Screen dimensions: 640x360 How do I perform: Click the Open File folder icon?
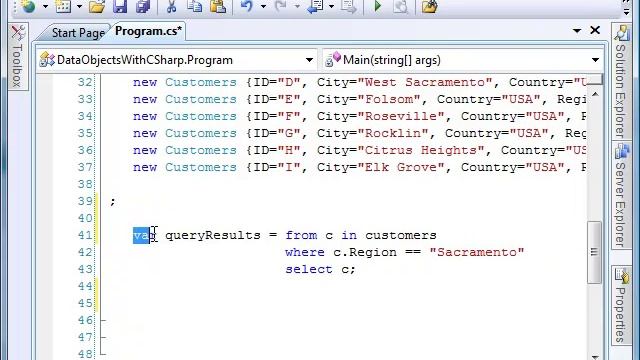97,6
